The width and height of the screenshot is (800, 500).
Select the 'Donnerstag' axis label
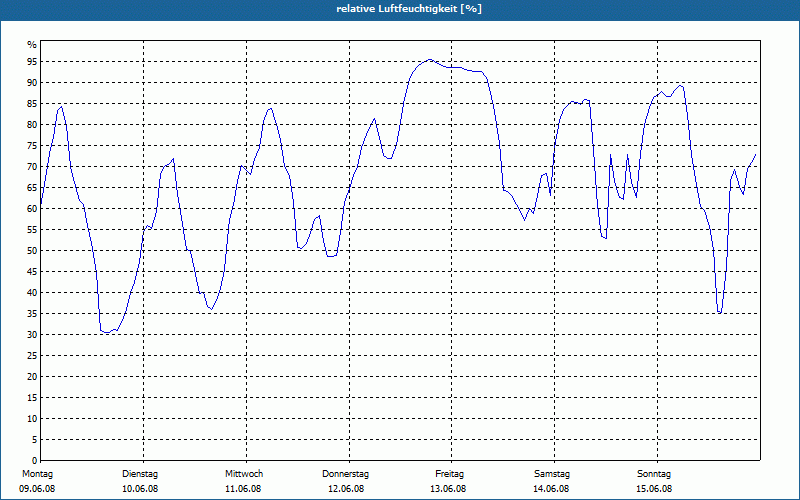coord(345,474)
